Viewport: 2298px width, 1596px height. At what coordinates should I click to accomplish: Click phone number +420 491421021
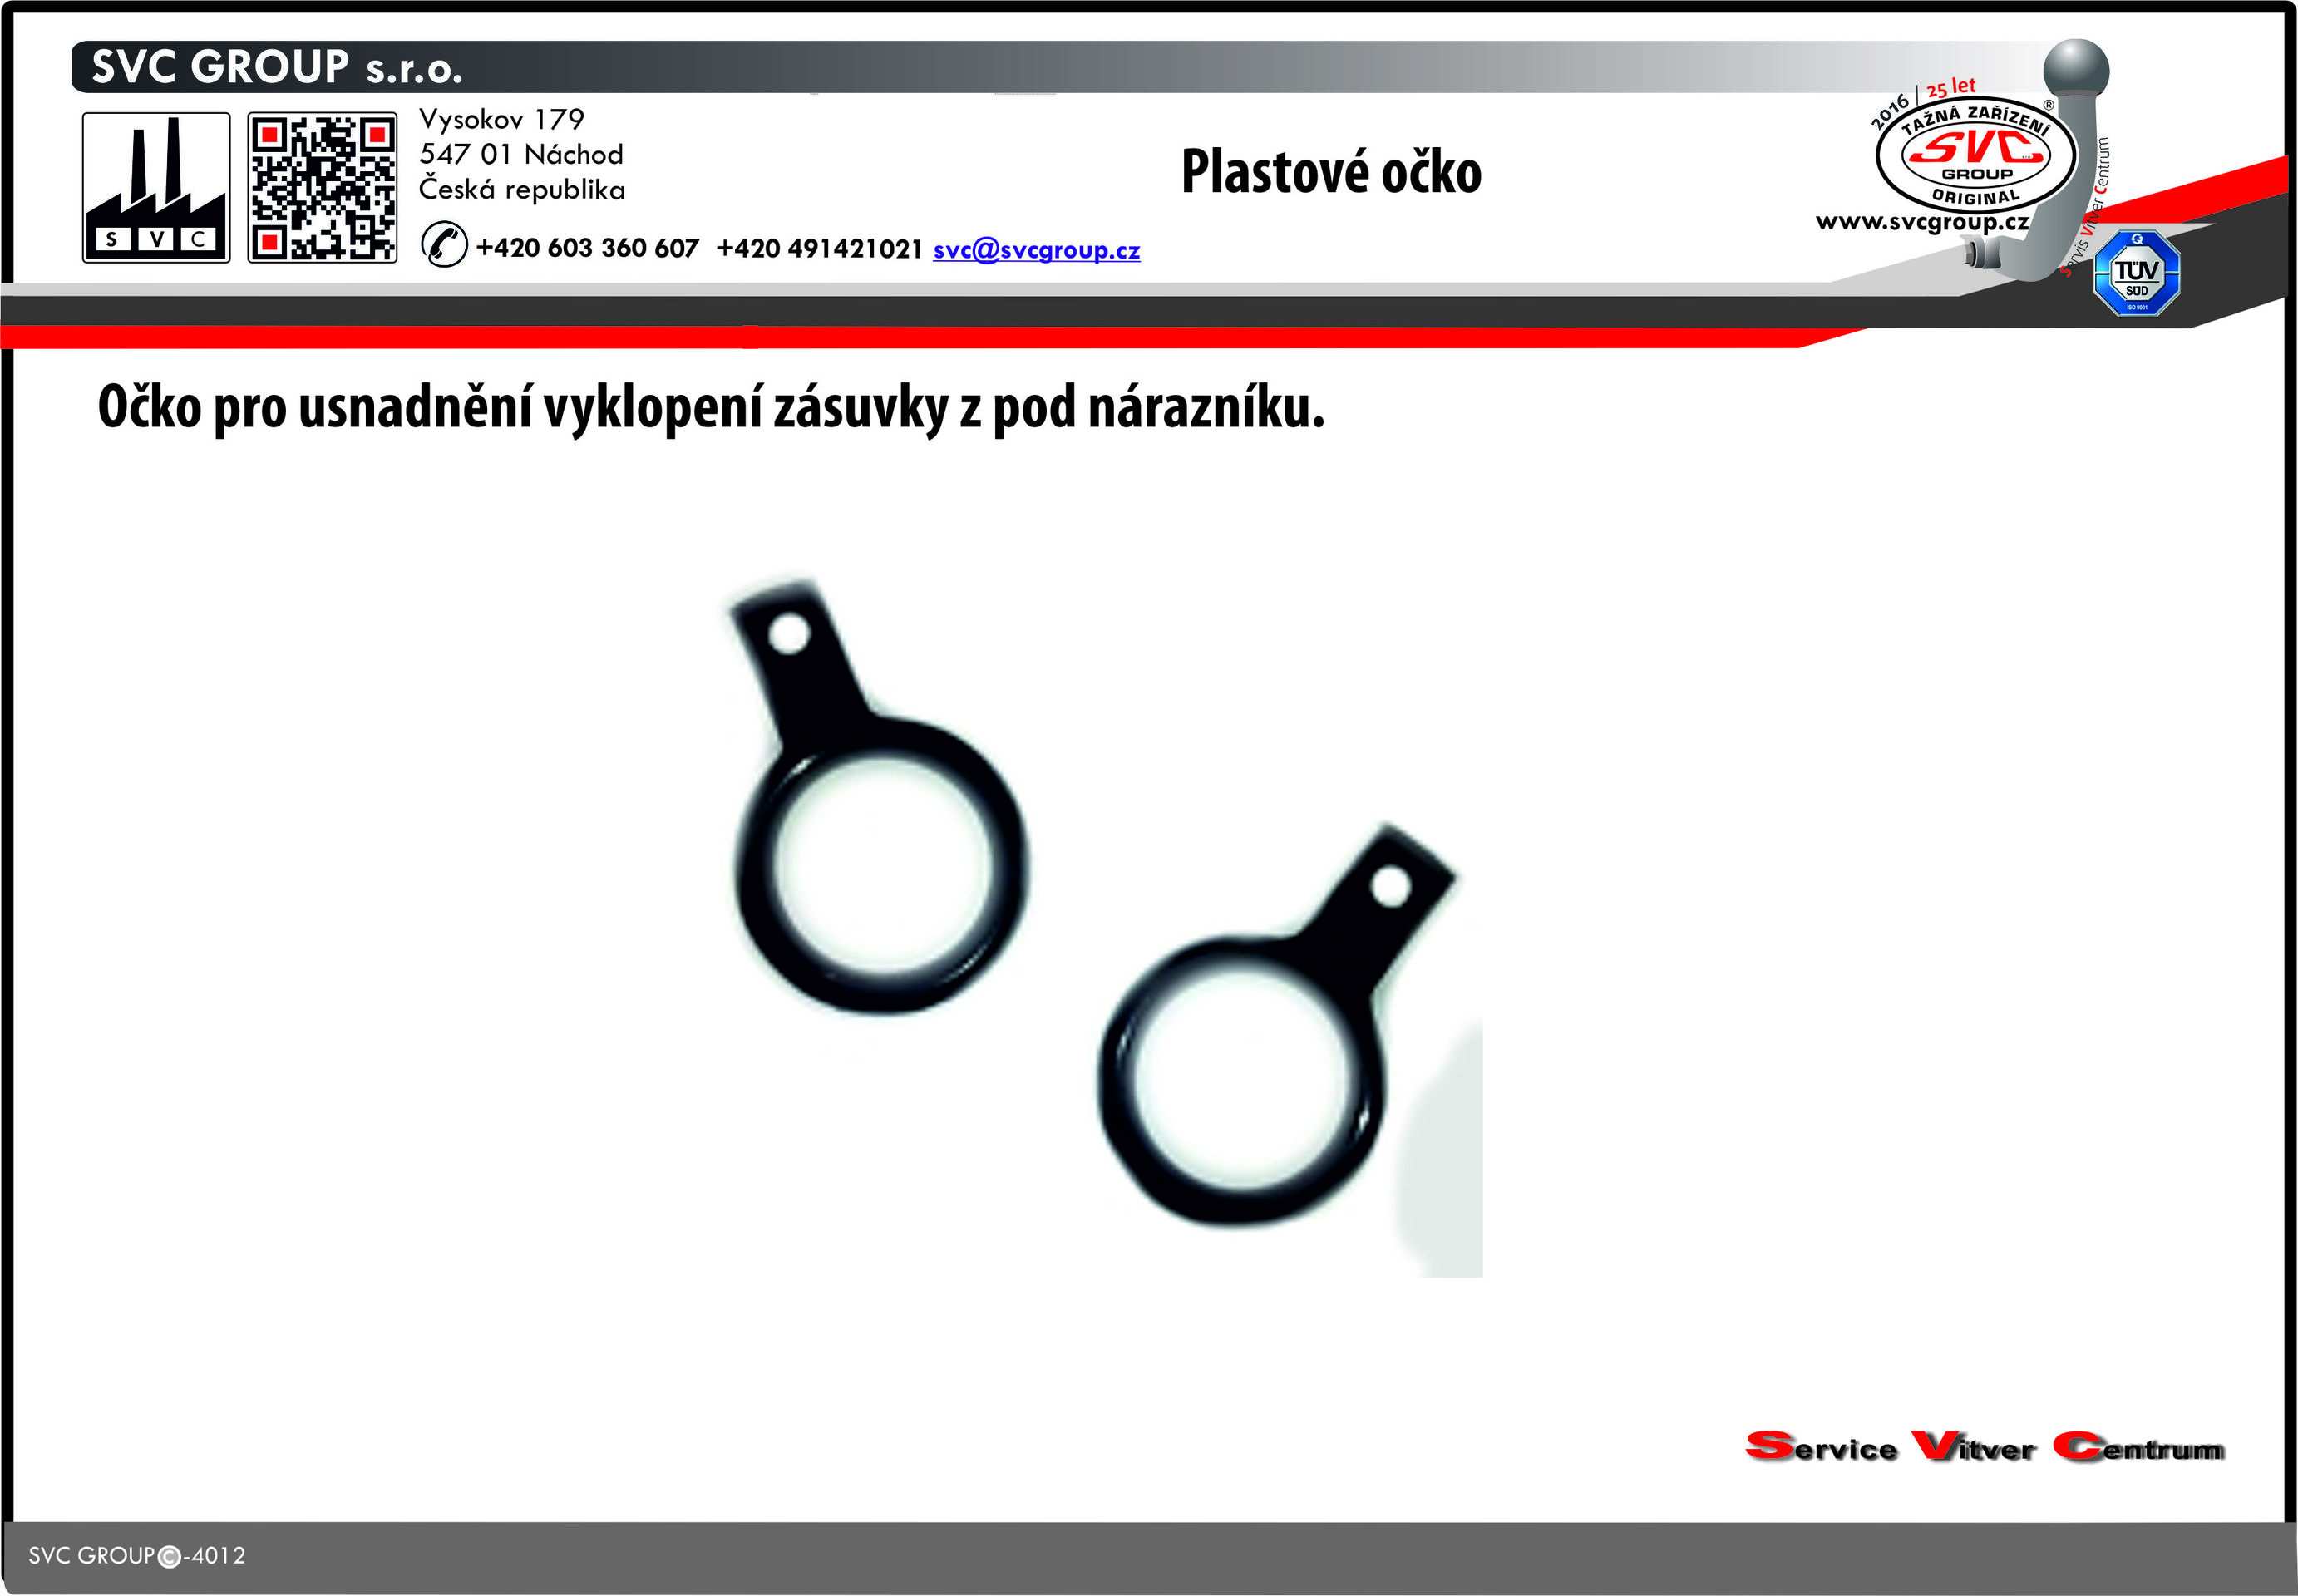click(819, 248)
